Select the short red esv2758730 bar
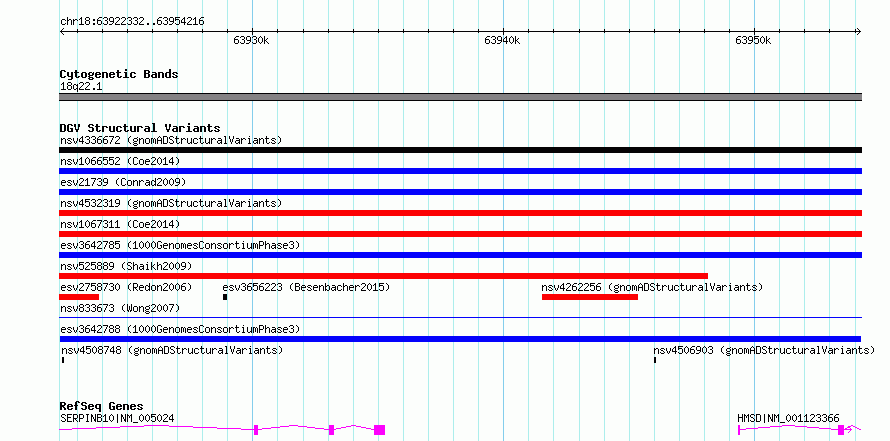 click(79, 297)
